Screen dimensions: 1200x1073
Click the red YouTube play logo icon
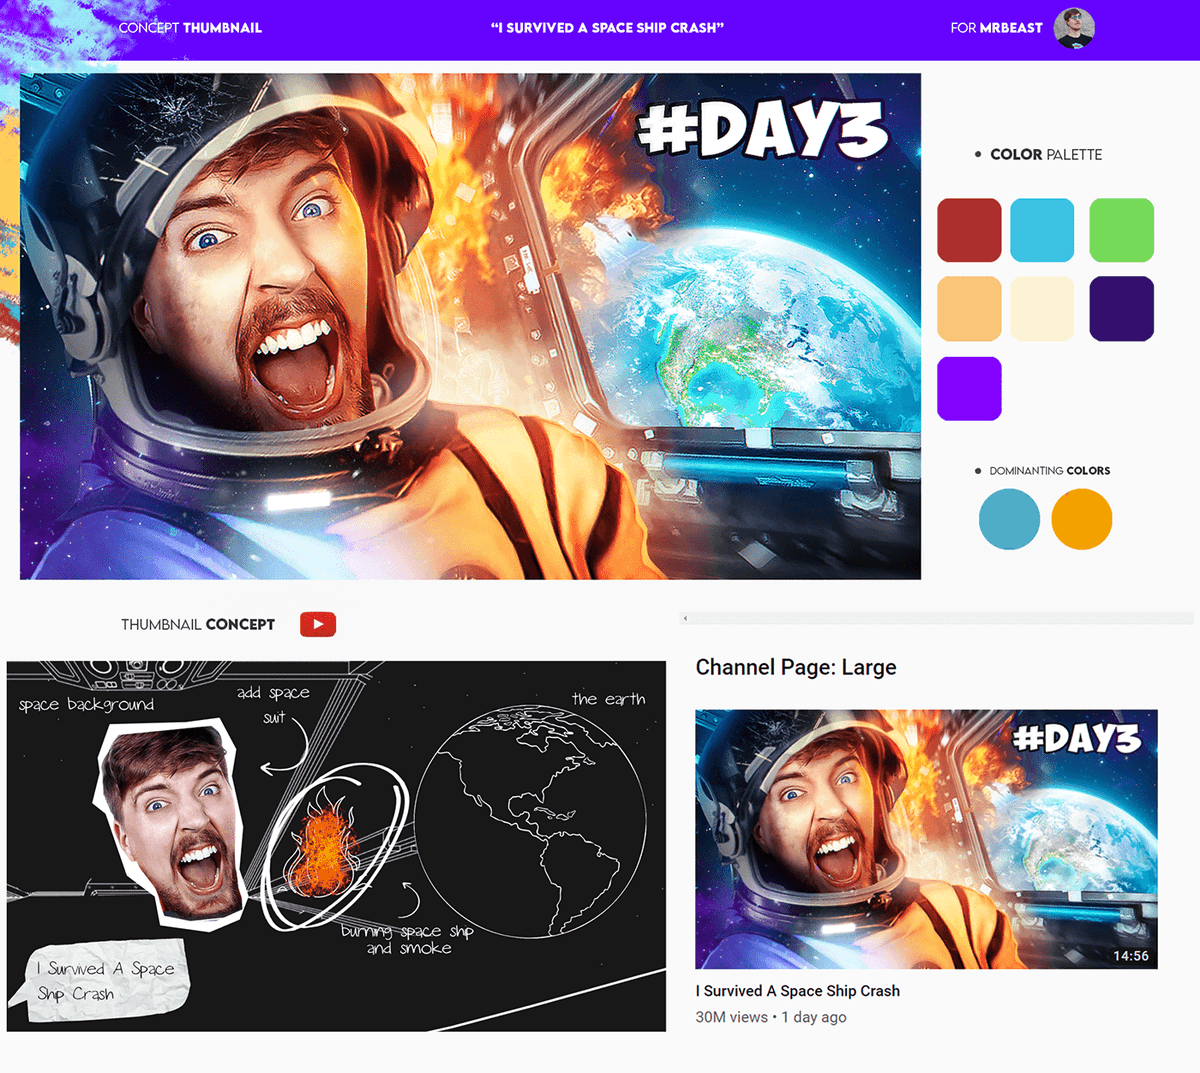[x=318, y=624]
